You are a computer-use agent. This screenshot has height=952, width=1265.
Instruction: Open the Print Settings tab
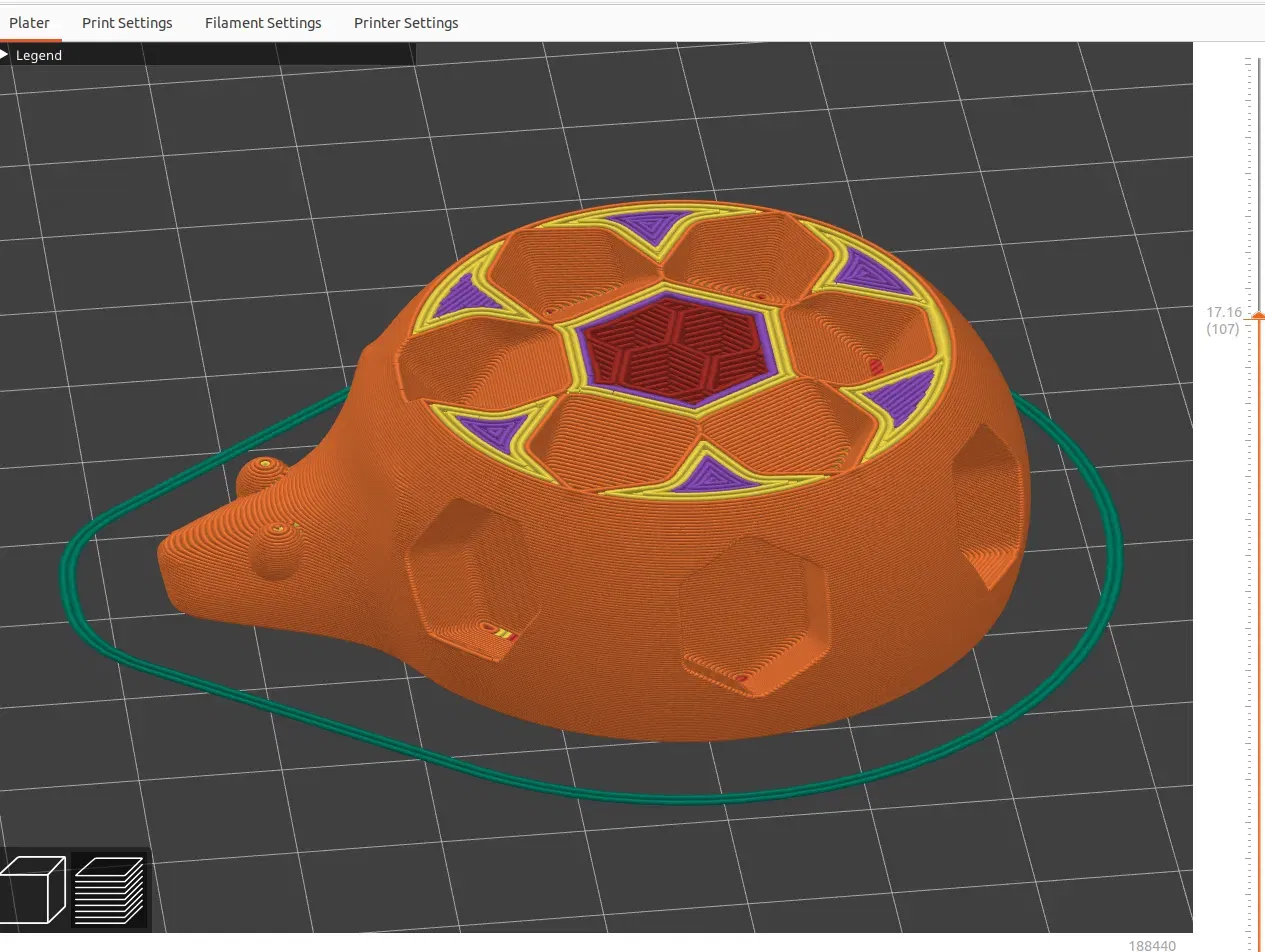127,22
